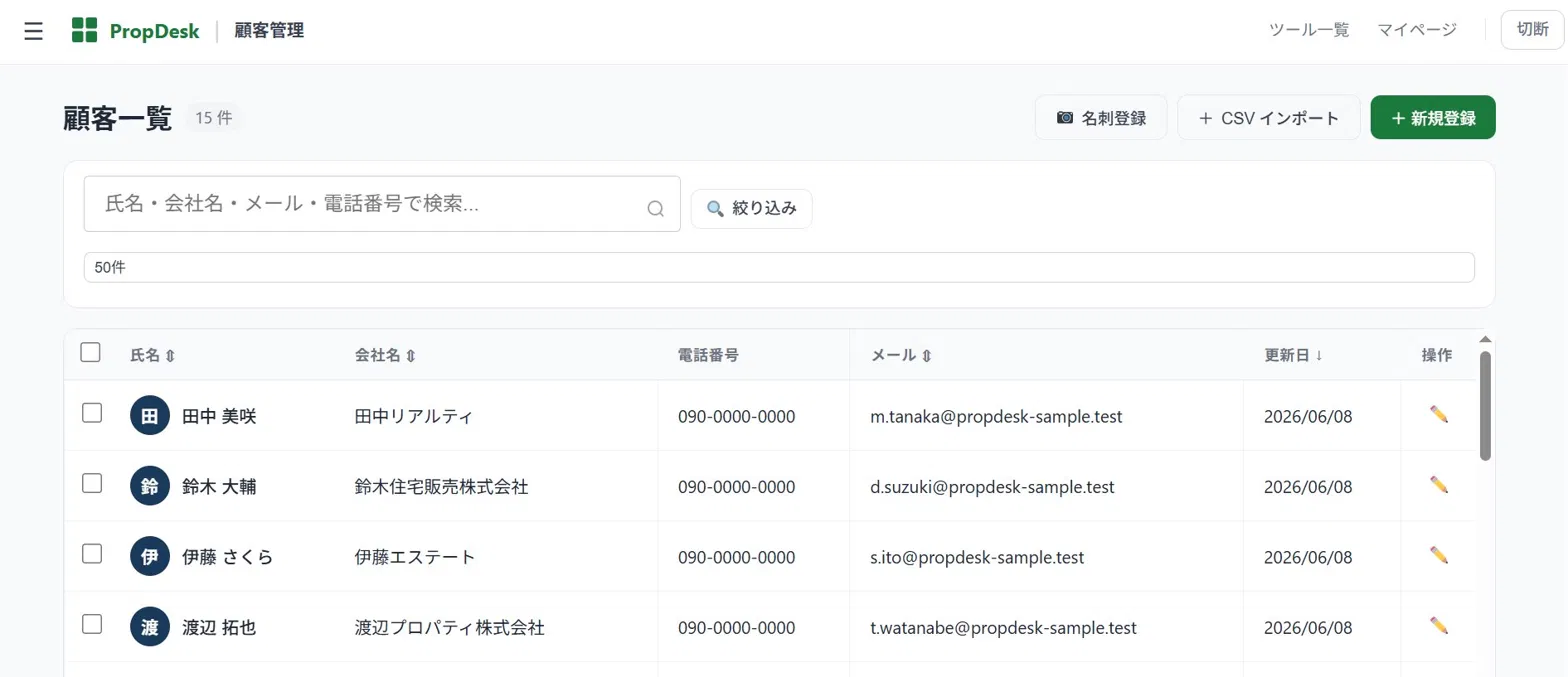This screenshot has height=677, width=1568.
Task: Click email t.watanabe@propdesk-sample.test
Action: point(1003,628)
